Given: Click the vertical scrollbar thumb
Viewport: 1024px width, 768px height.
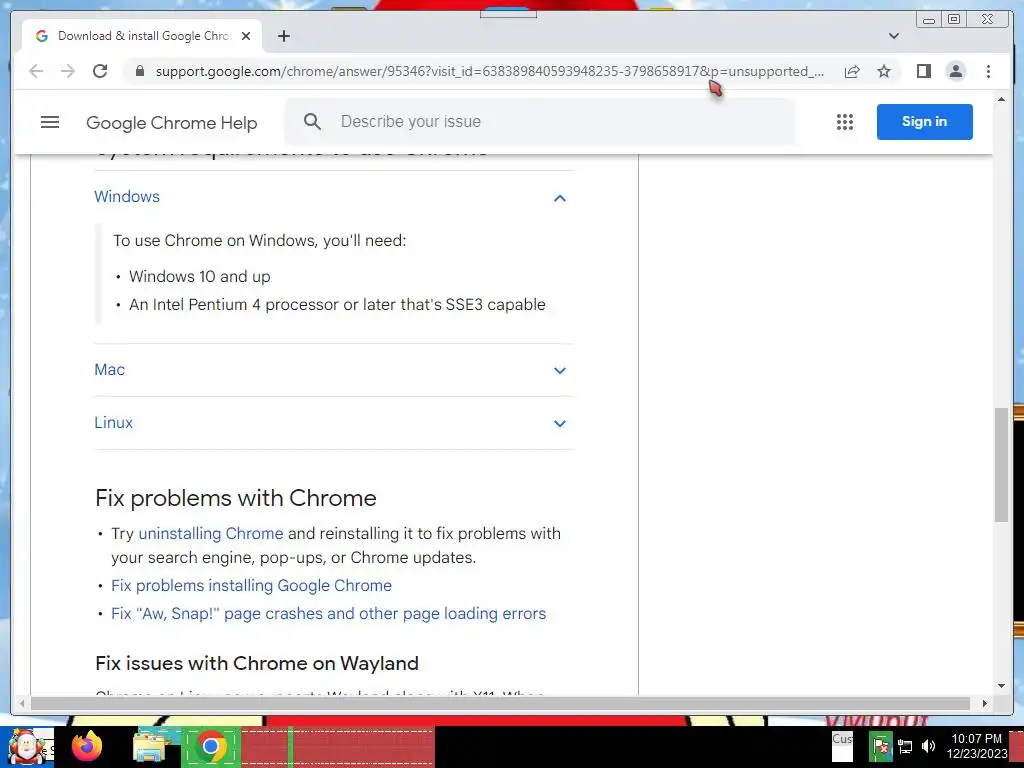Looking at the screenshot, I should click(1001, 464).
